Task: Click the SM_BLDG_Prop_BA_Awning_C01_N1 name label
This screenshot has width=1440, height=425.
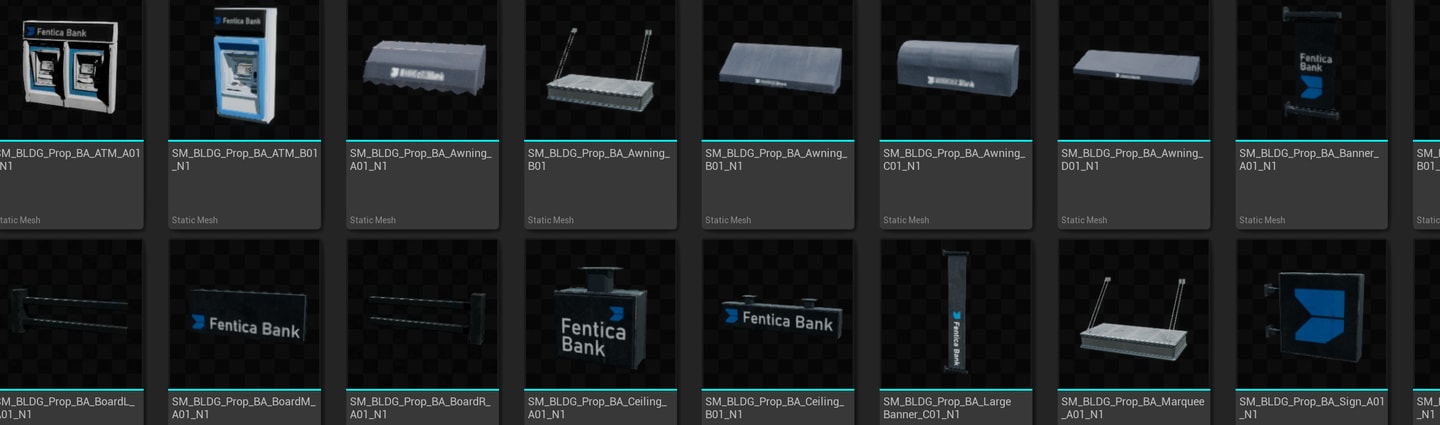Action: (x=954, y=160)
